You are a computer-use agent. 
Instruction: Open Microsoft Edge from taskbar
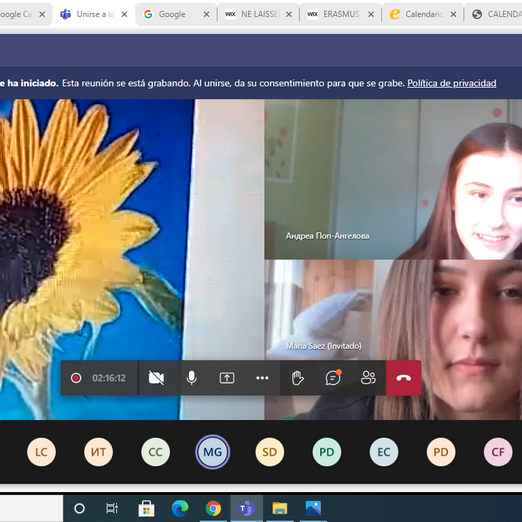[180, 508]
